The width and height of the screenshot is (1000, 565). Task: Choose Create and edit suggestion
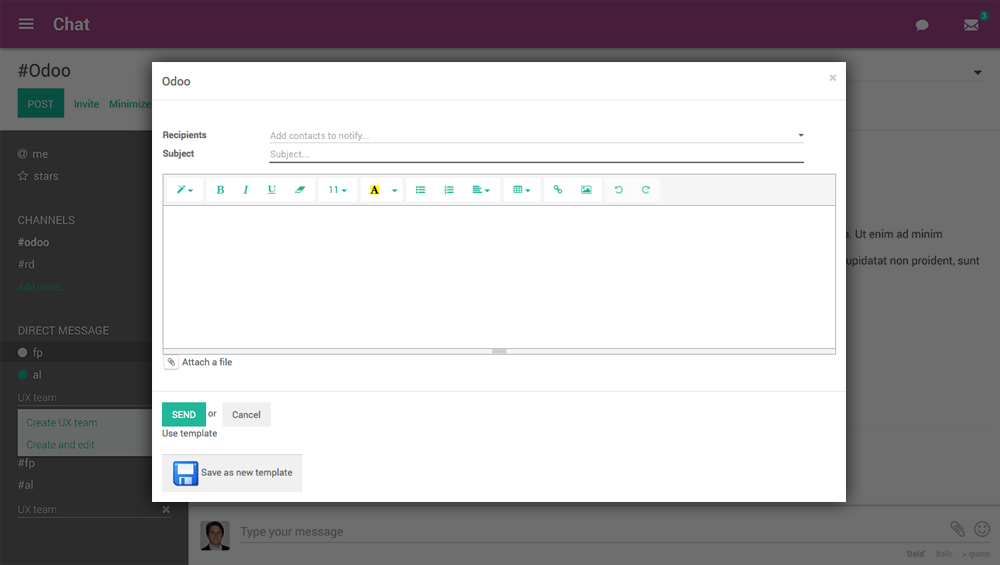click(x=61, y=444)
